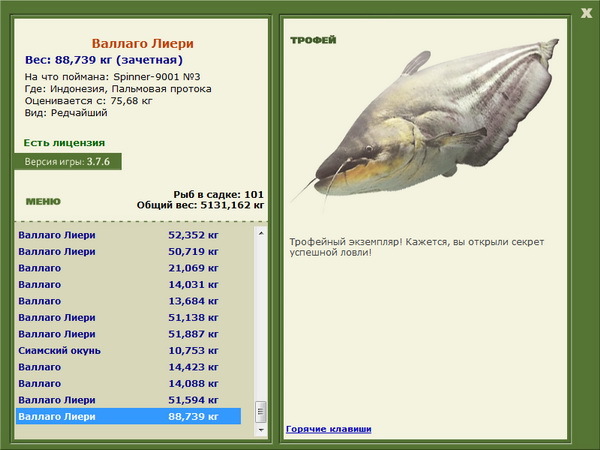Click the Оценивается с: 75,68 кг line

pyautogui.click(x=89, y=101)
